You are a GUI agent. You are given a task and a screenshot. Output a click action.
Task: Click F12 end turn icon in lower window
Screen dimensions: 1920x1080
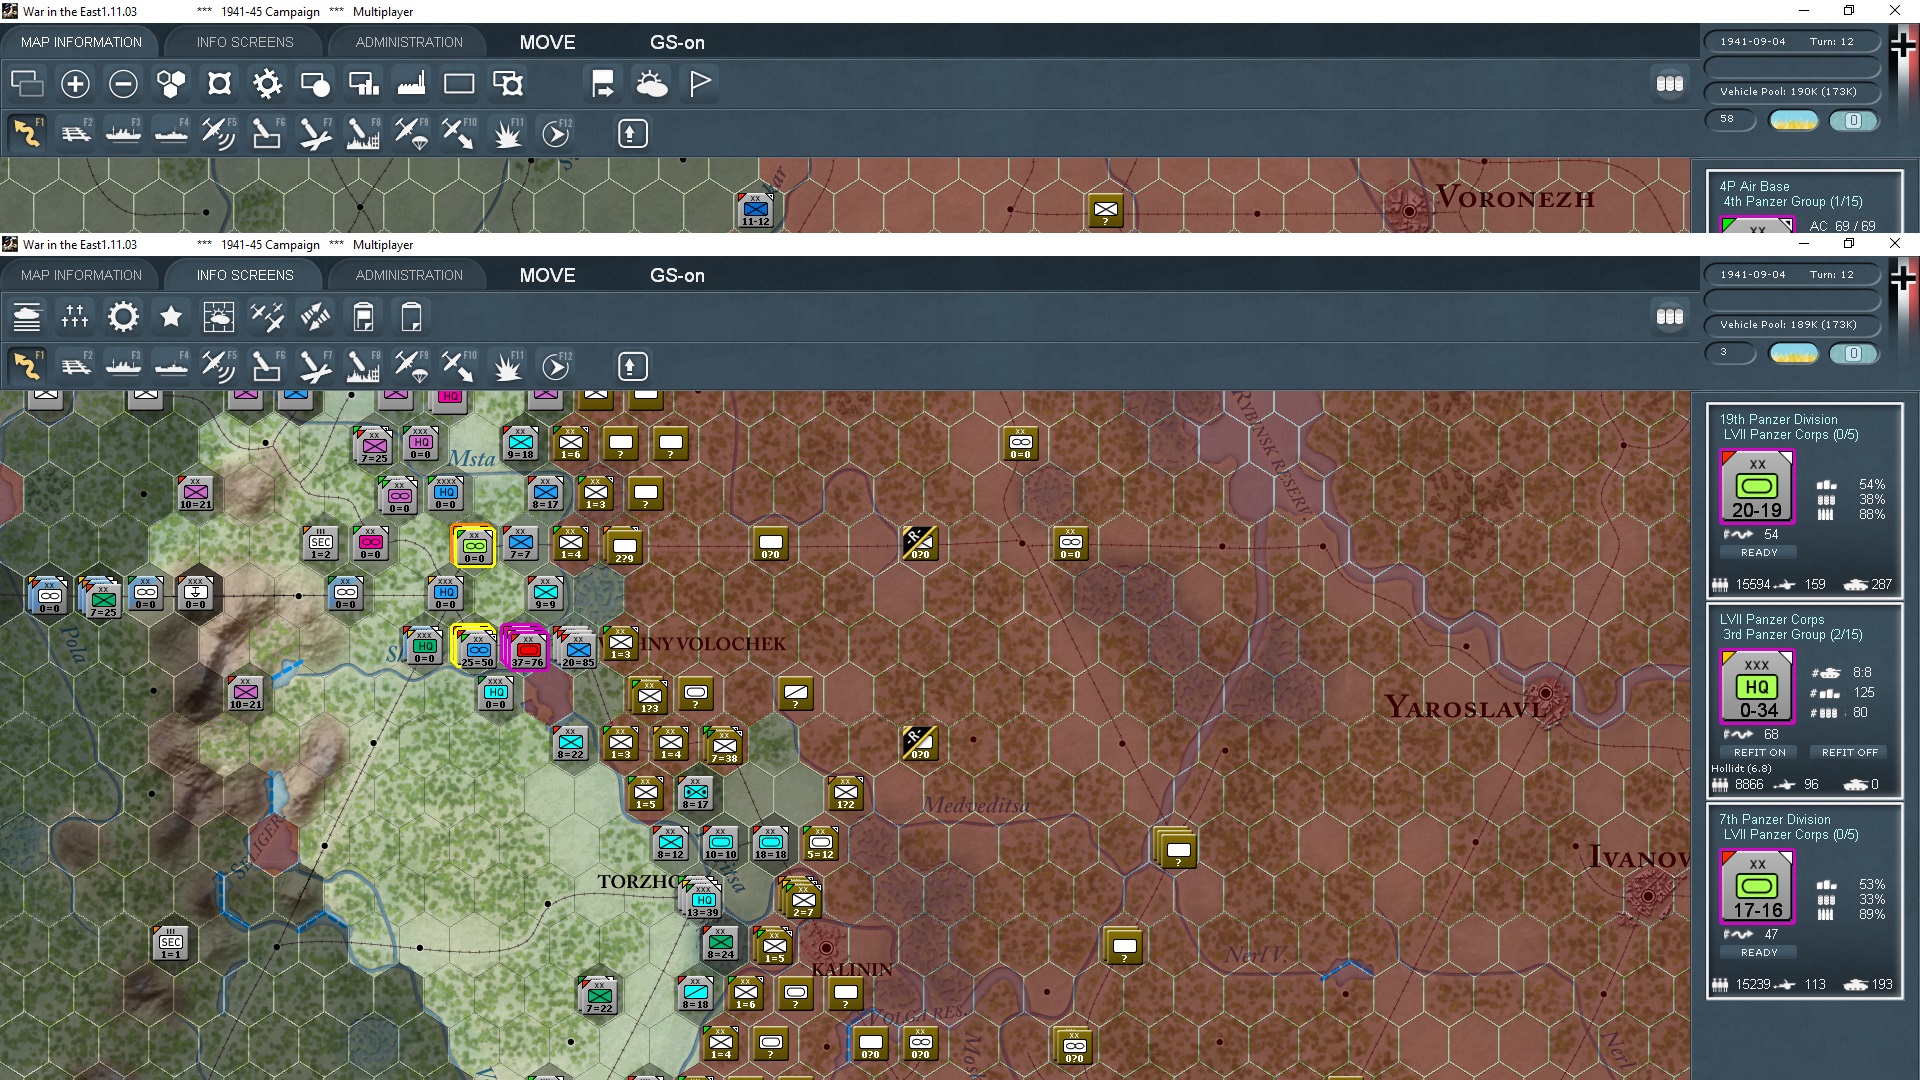556,367
